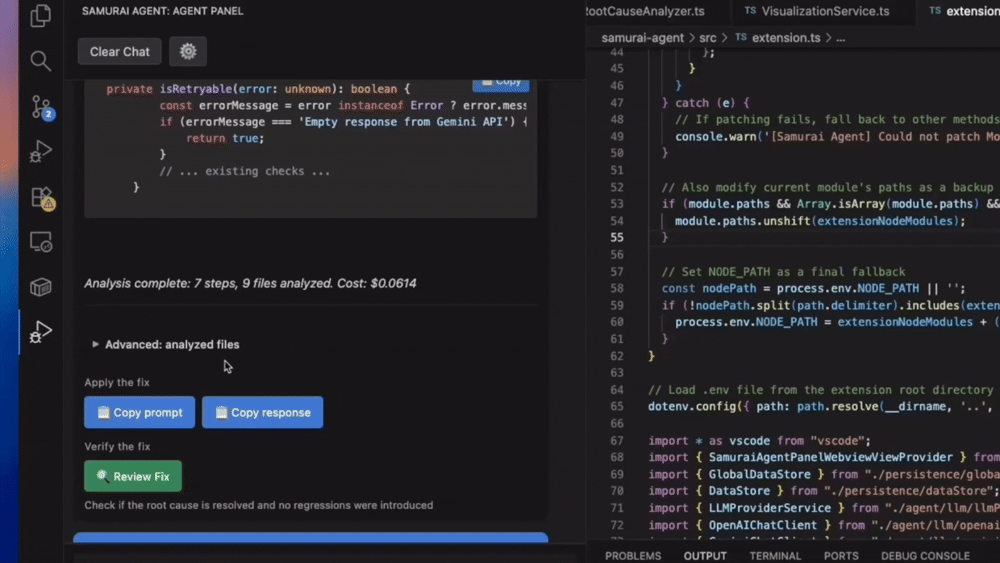This screenshot has width=1000, height=563.
Task: Click the 'Set NODE_PATH as a final fallback' comment
Action: point(783,272)
